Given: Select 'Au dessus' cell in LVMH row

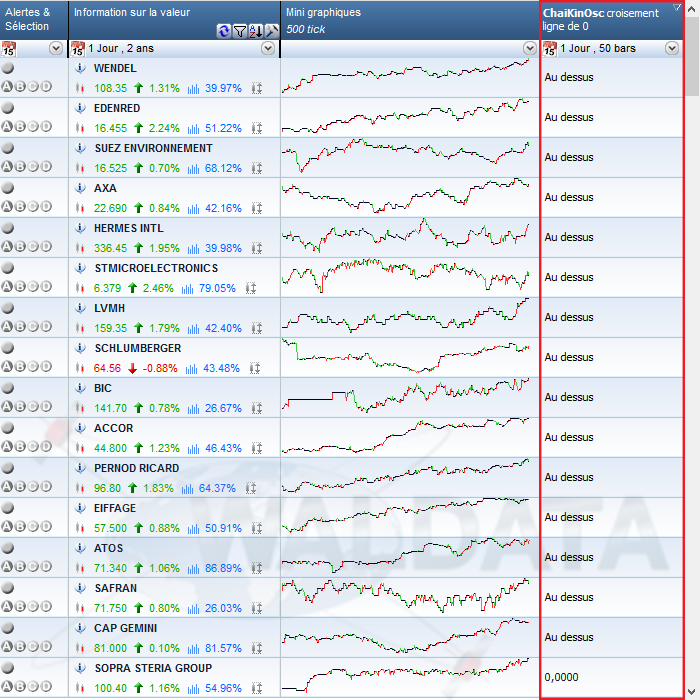Looking at the screenshot, I should click(612, 317).
